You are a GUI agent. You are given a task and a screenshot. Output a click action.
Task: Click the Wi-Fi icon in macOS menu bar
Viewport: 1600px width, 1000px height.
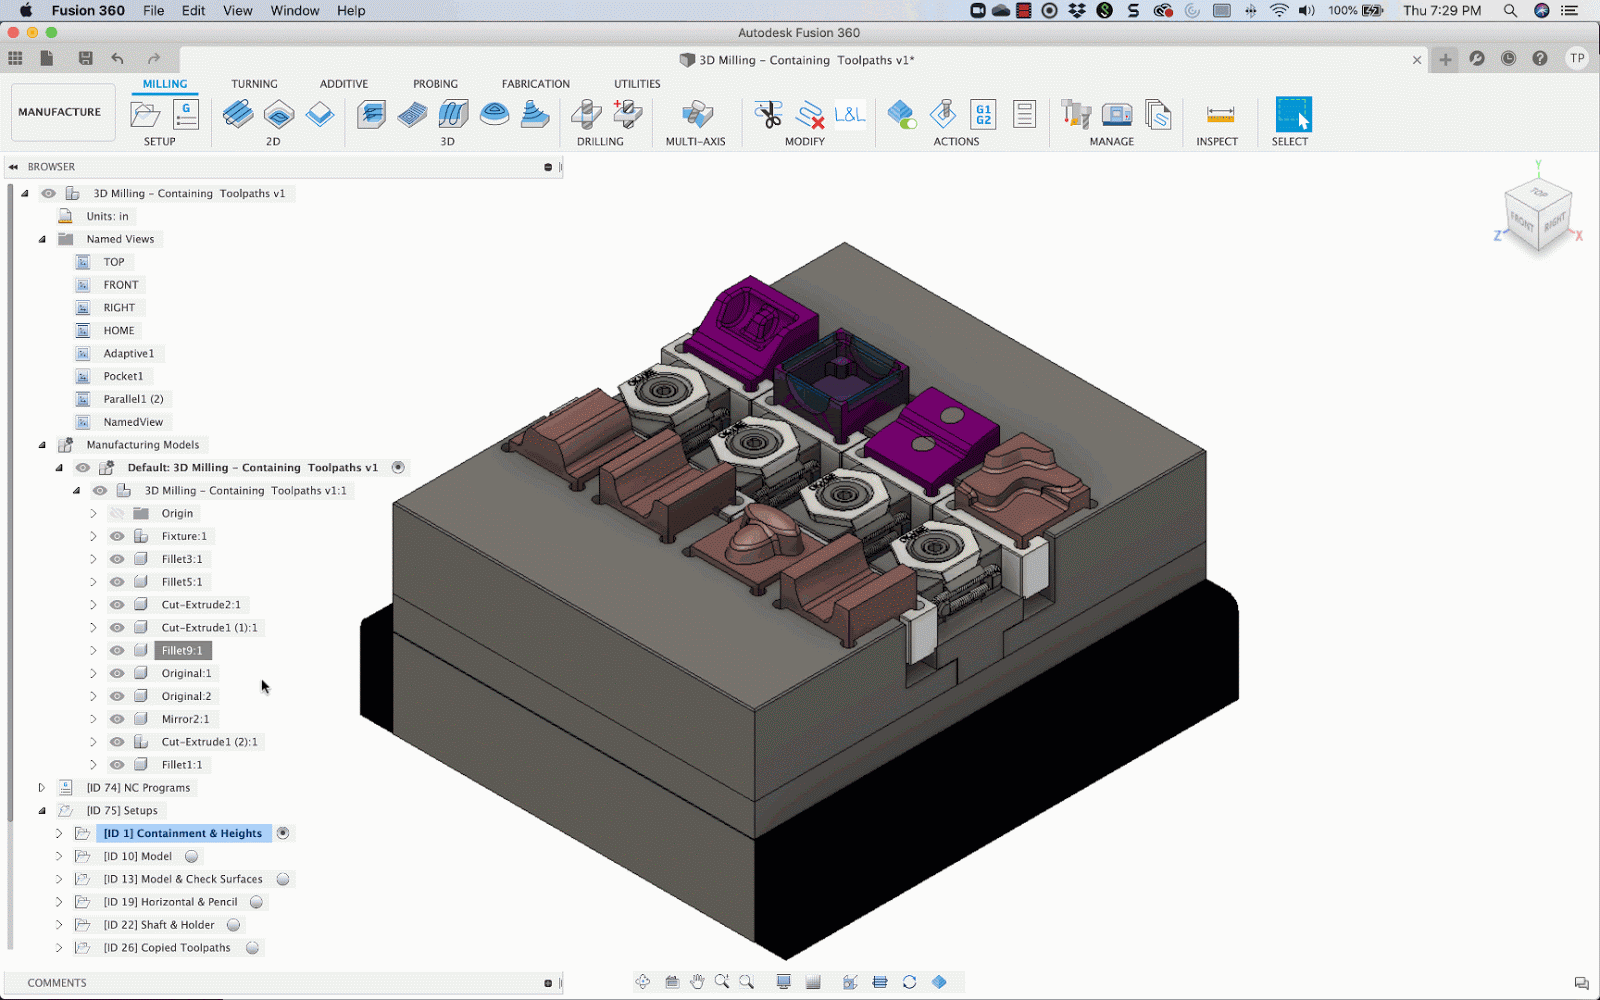click(x=1279, y=11)
